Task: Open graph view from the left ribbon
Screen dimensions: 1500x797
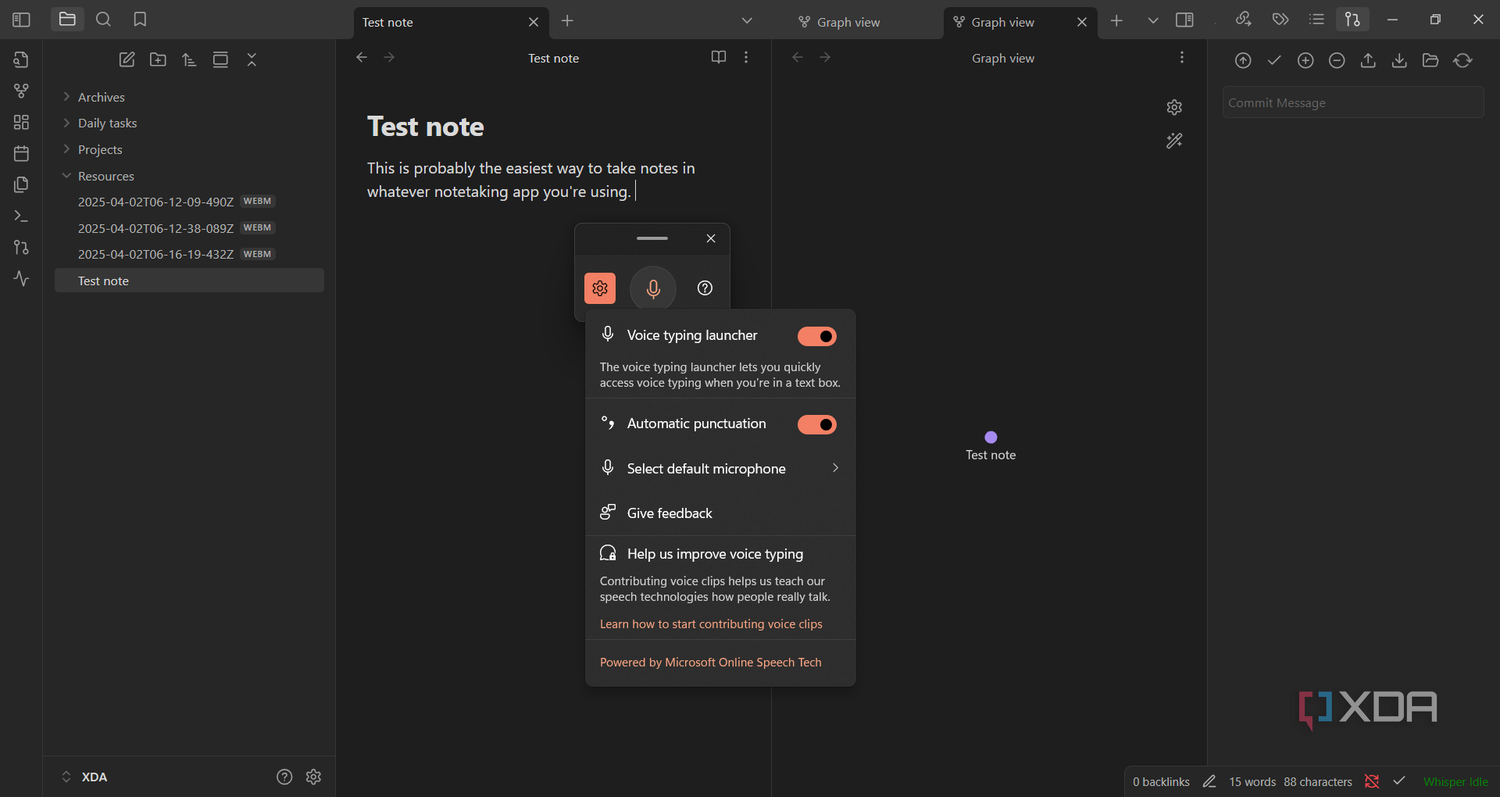Action: (21, 91)
